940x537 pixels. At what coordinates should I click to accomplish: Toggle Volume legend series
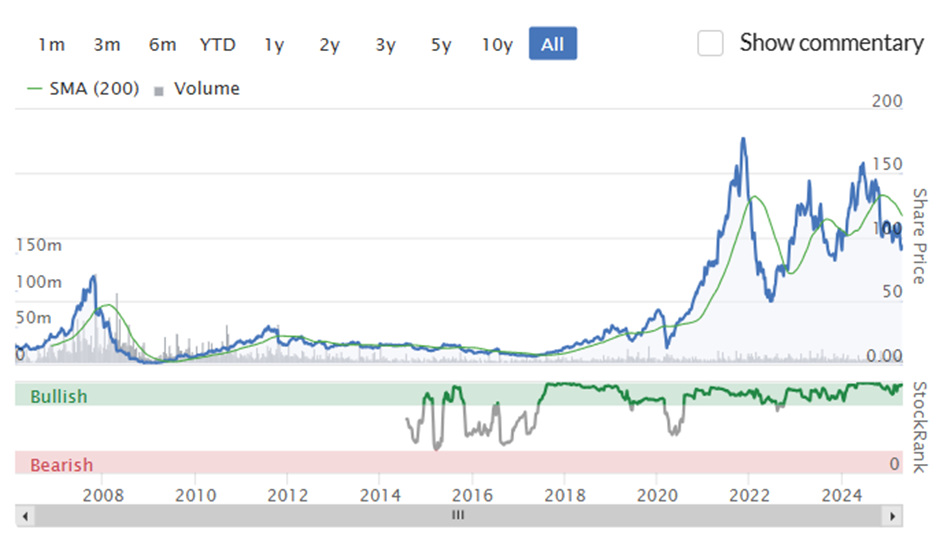(x=197, y=89)
